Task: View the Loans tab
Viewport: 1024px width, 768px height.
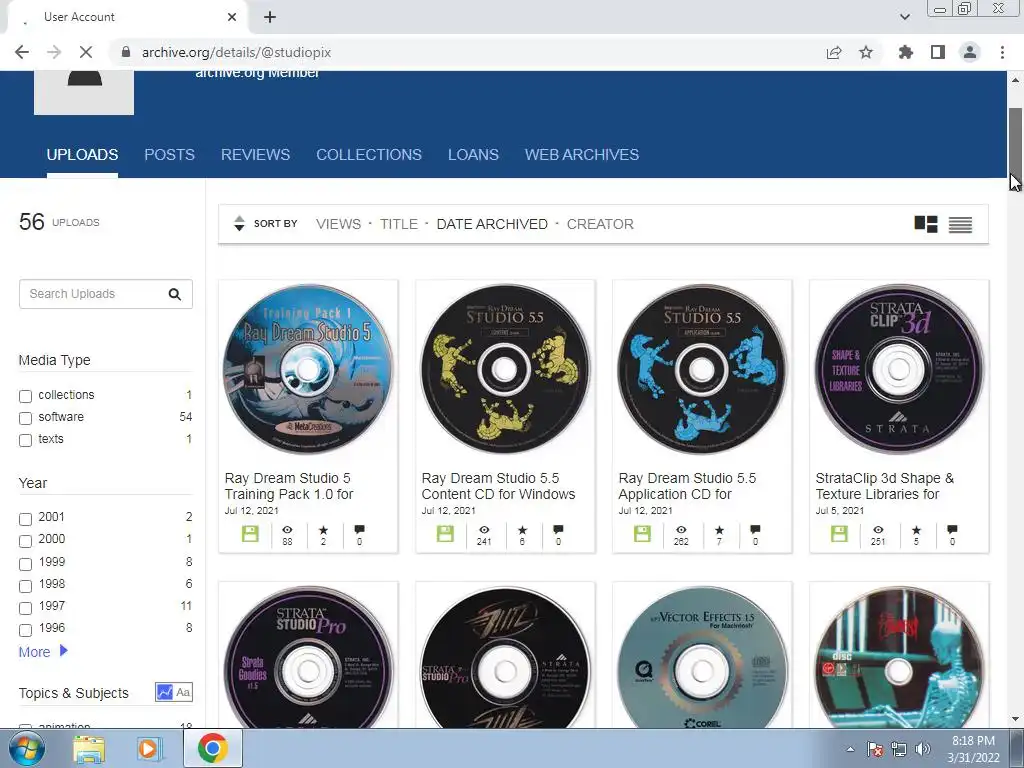Action: (473, 155)
